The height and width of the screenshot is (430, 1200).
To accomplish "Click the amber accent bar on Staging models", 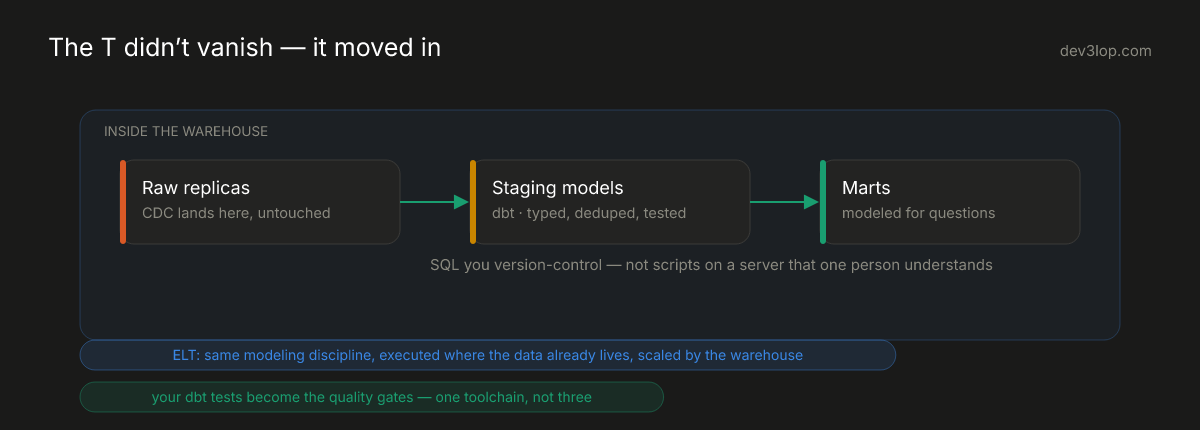I will [x=473, y=201].
